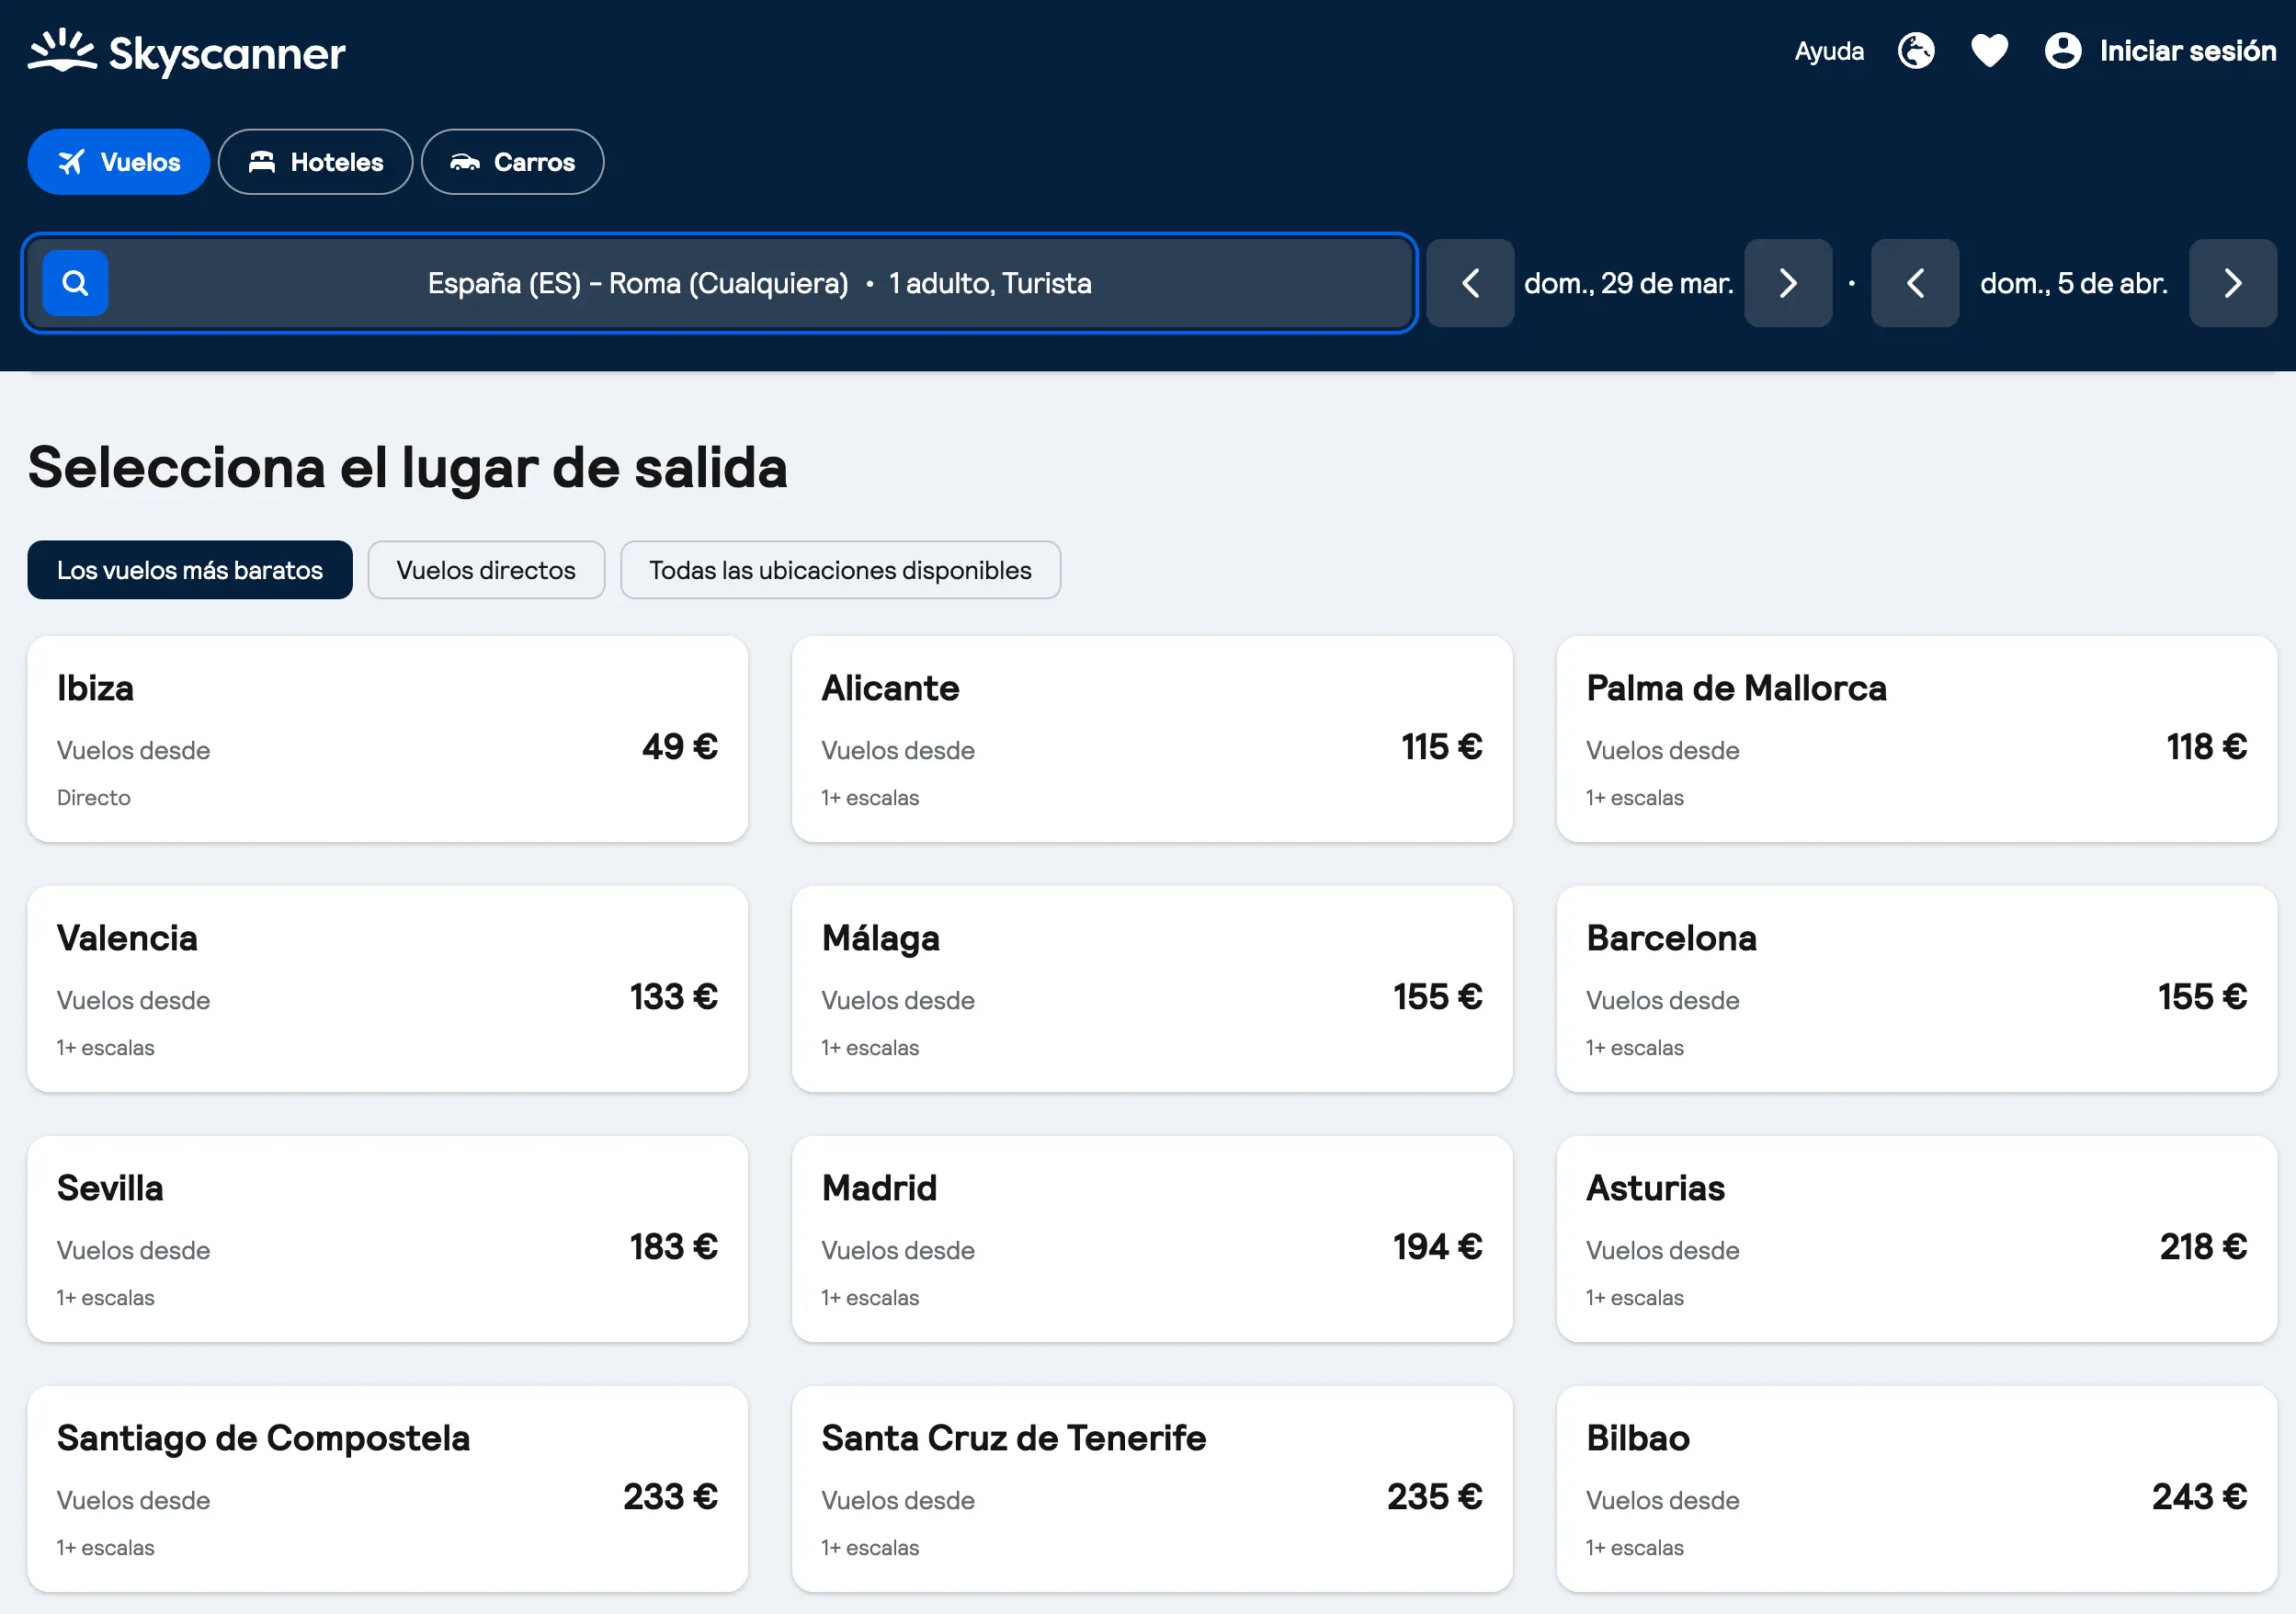This screenshot has height=1614, width=2296.
Task: Switch to the Hoteles tab
Action: (x=315, y=161)
